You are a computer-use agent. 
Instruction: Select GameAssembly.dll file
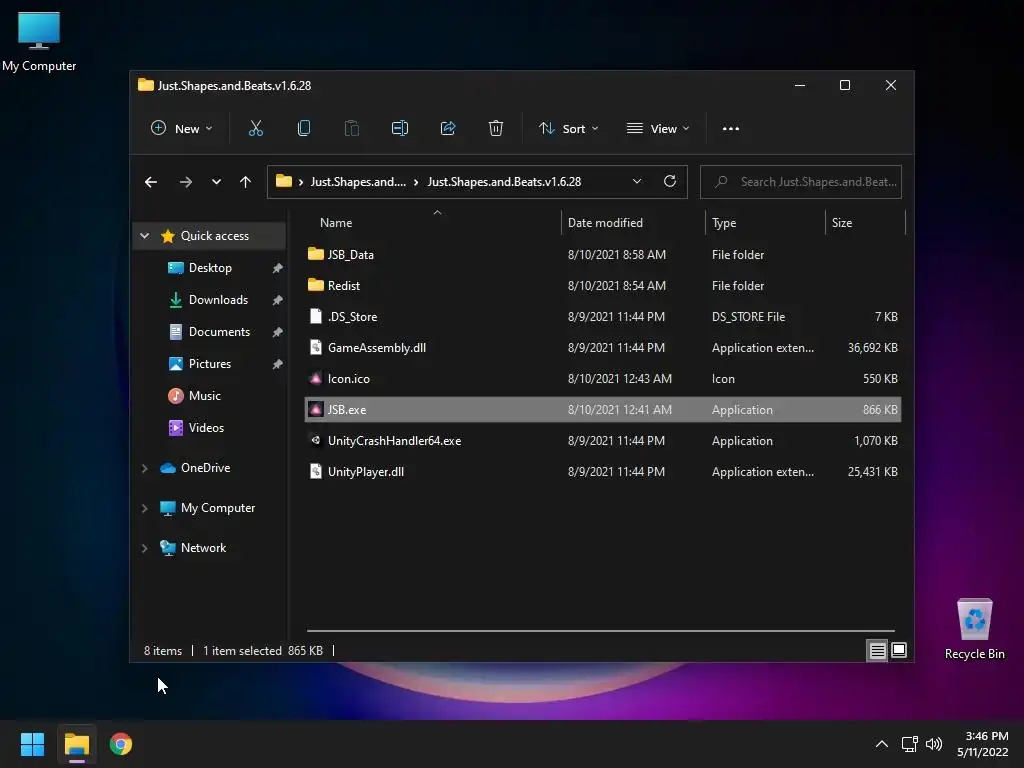point(603,347)
